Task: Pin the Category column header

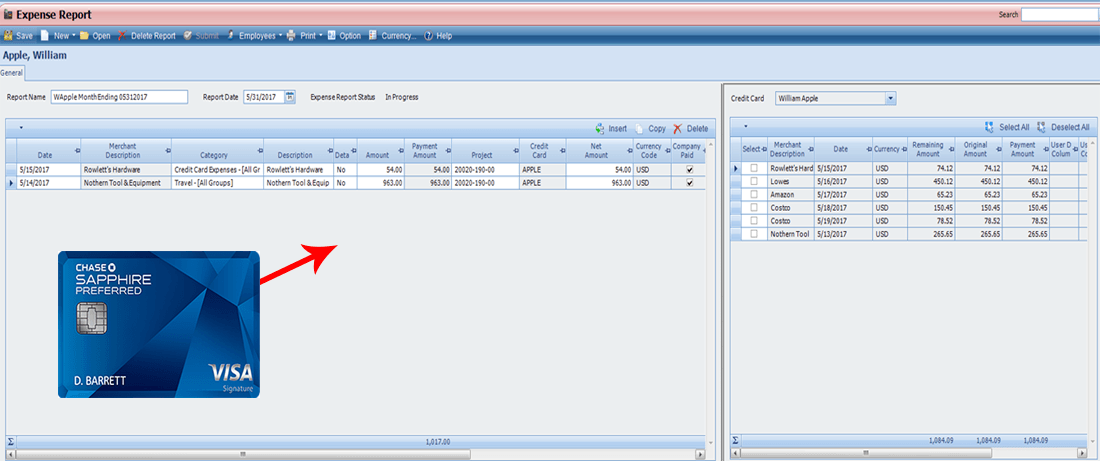Action: (x=260, y=151)
